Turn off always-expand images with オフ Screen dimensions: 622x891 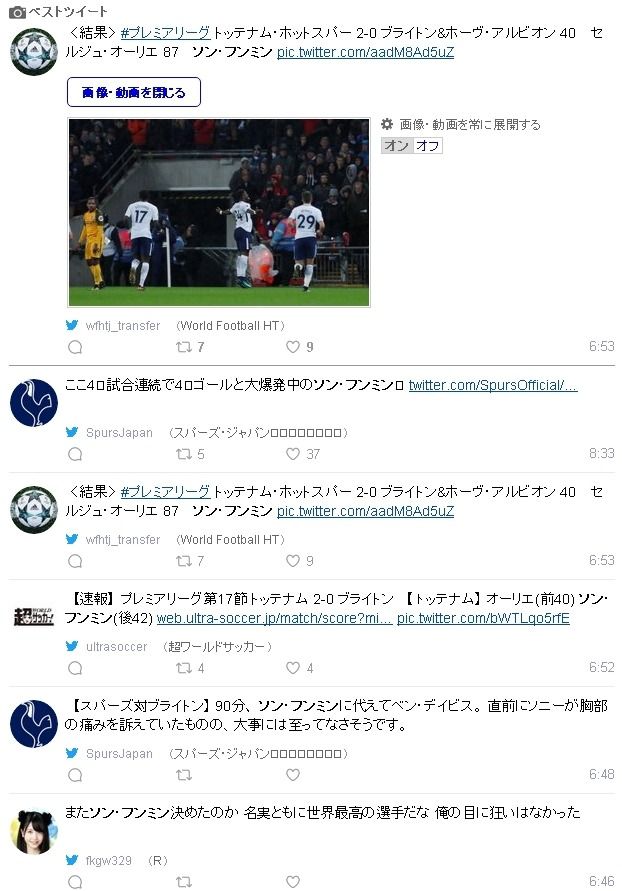427,145
